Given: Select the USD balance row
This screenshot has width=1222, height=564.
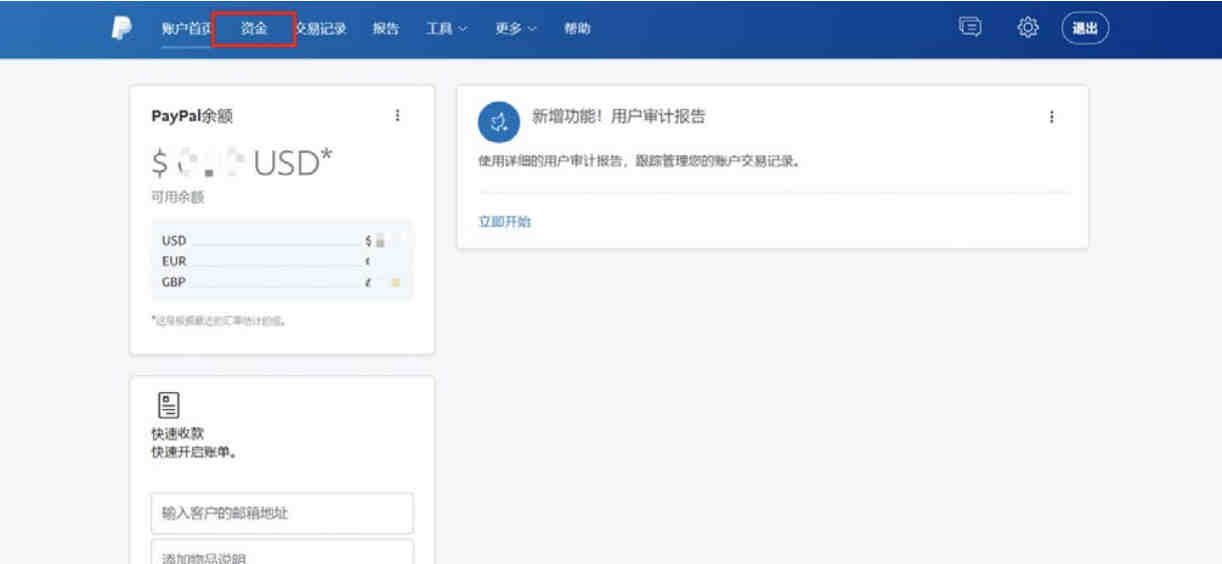Looking at the screenshot, I should click(281, 241).
